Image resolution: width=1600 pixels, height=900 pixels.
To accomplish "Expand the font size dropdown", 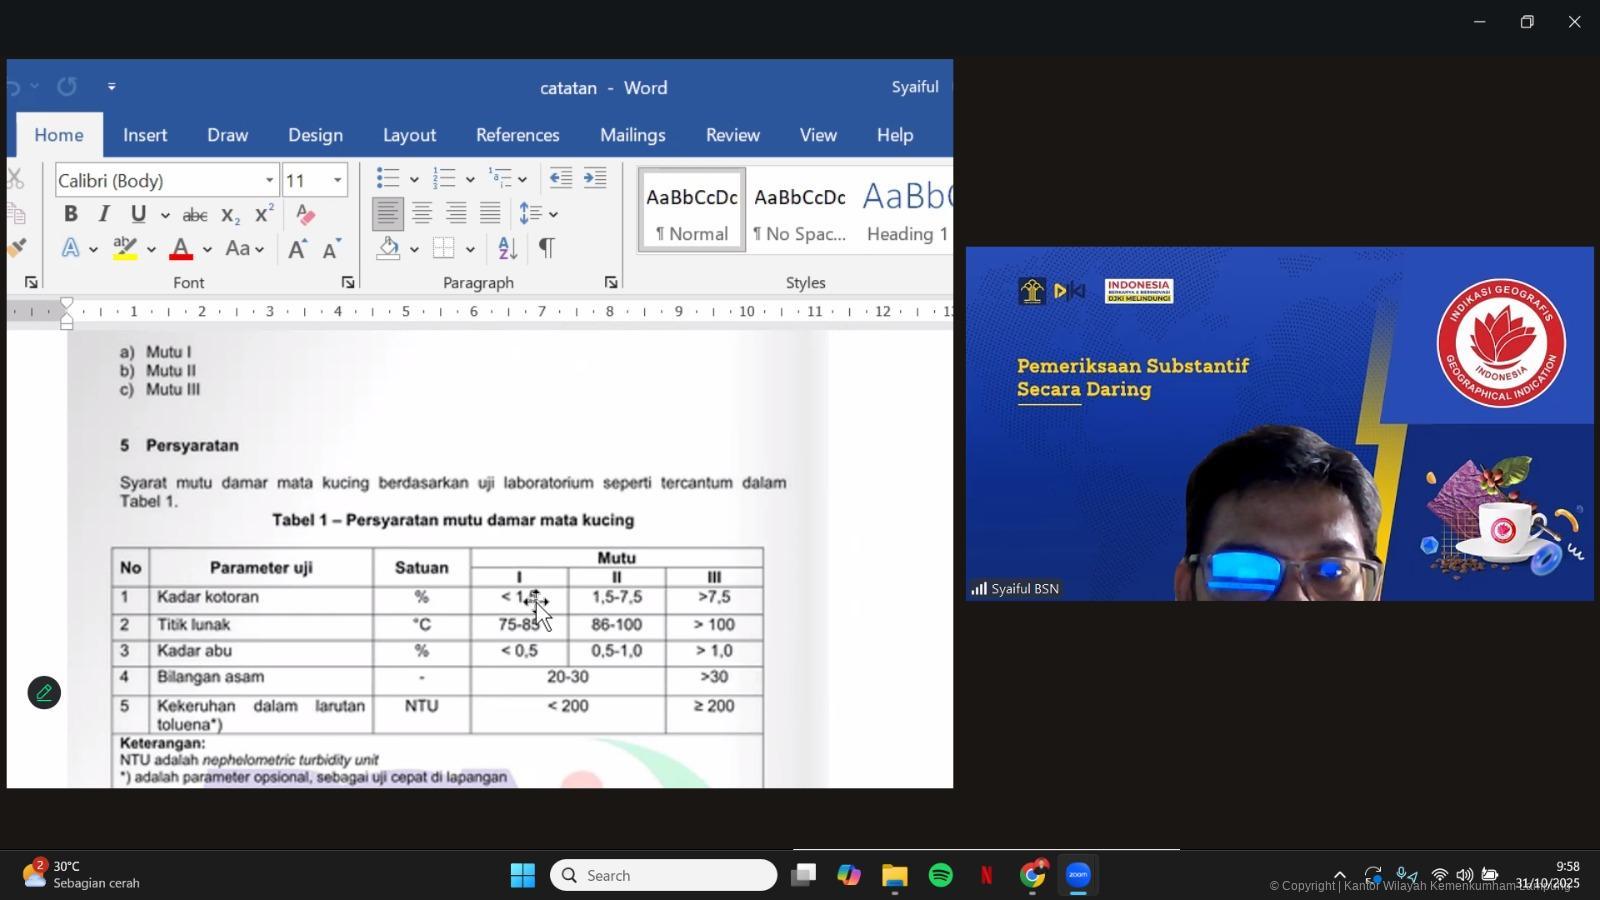I will (337, 180).
